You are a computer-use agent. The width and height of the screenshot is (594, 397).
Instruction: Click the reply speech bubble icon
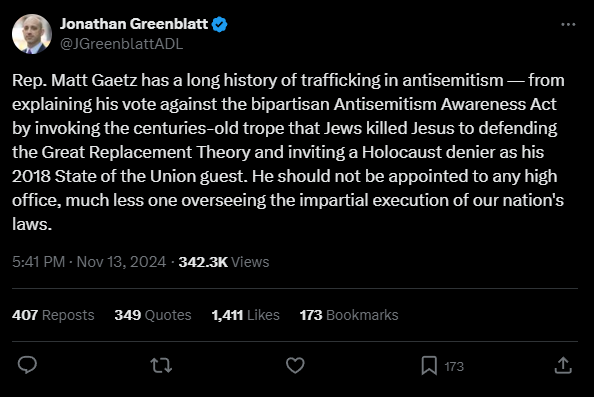(x=27, y=365)
